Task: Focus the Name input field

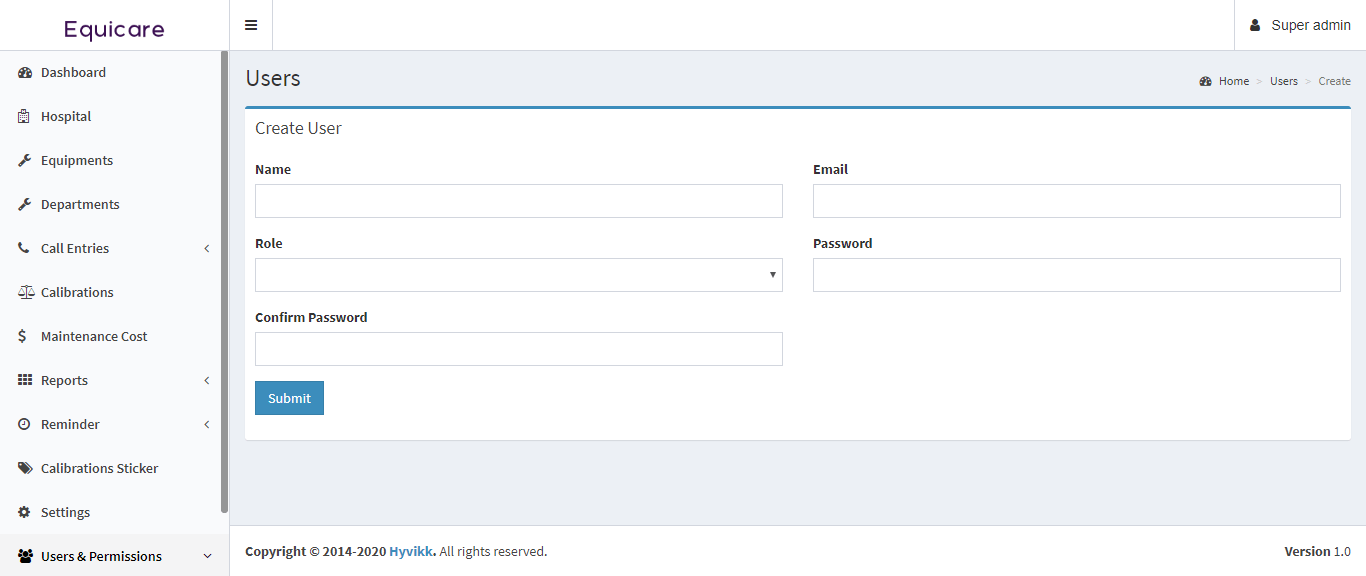Action: (x=519, y=201)
